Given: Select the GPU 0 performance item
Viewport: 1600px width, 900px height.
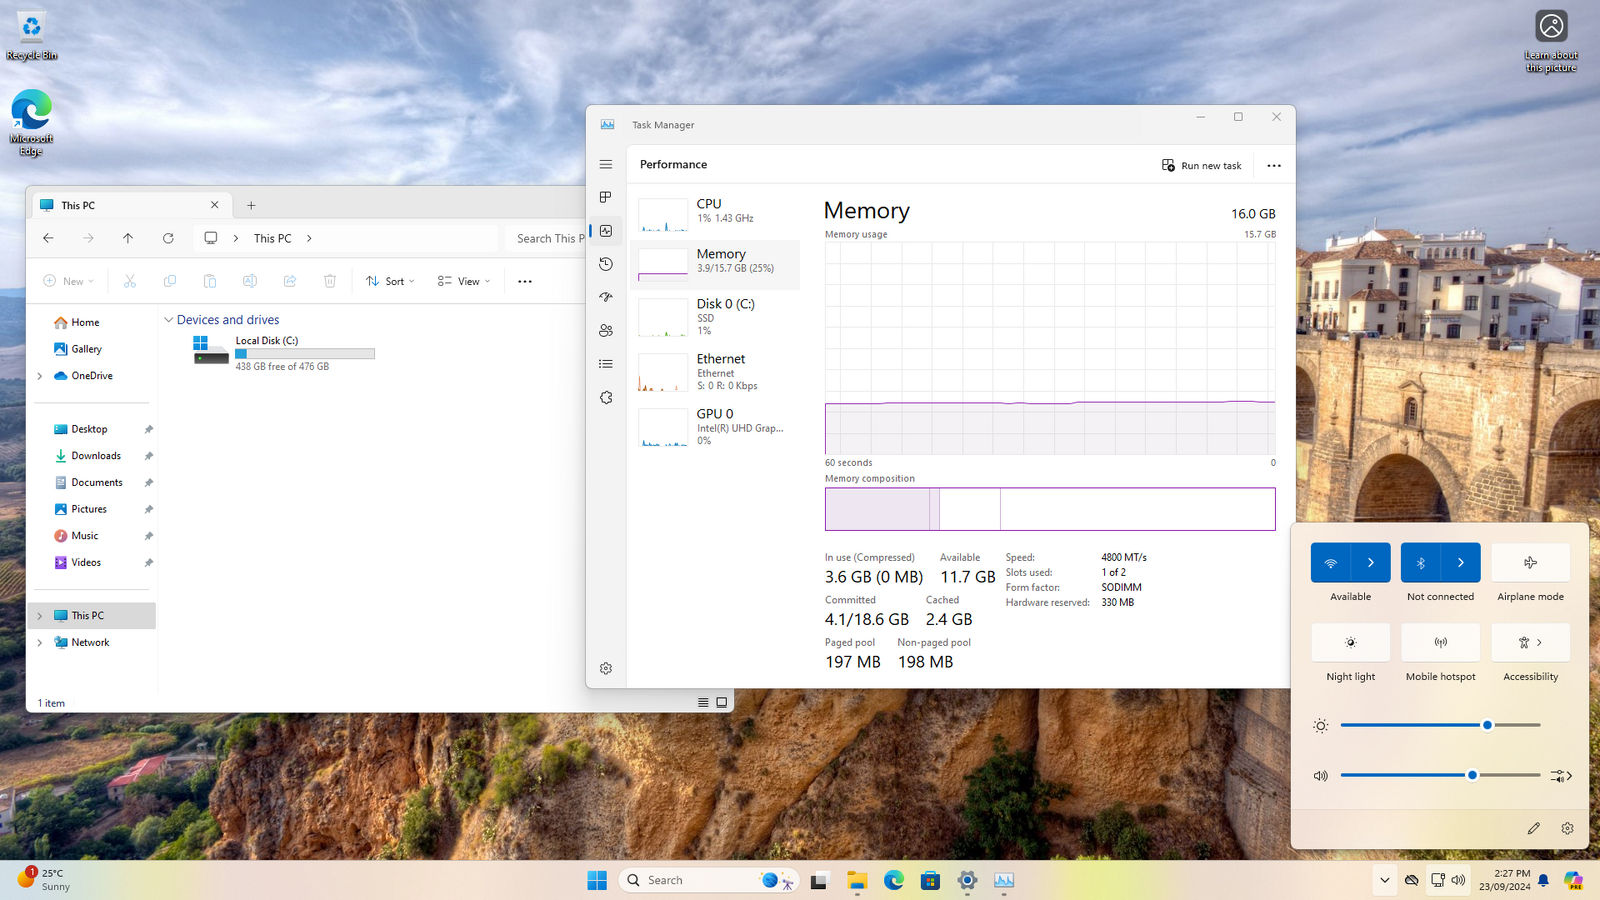Looking at the screenshot, I should 715,426.
